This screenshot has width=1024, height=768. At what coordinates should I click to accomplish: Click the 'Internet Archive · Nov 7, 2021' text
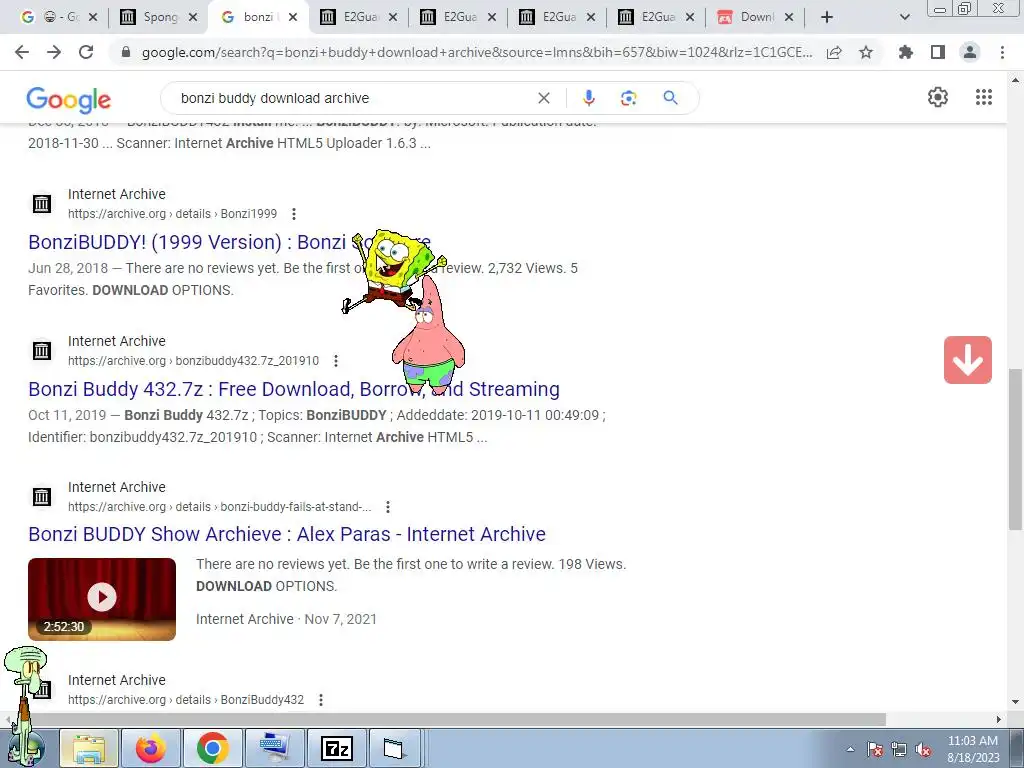pyautogui.click(x=286, y=619)
